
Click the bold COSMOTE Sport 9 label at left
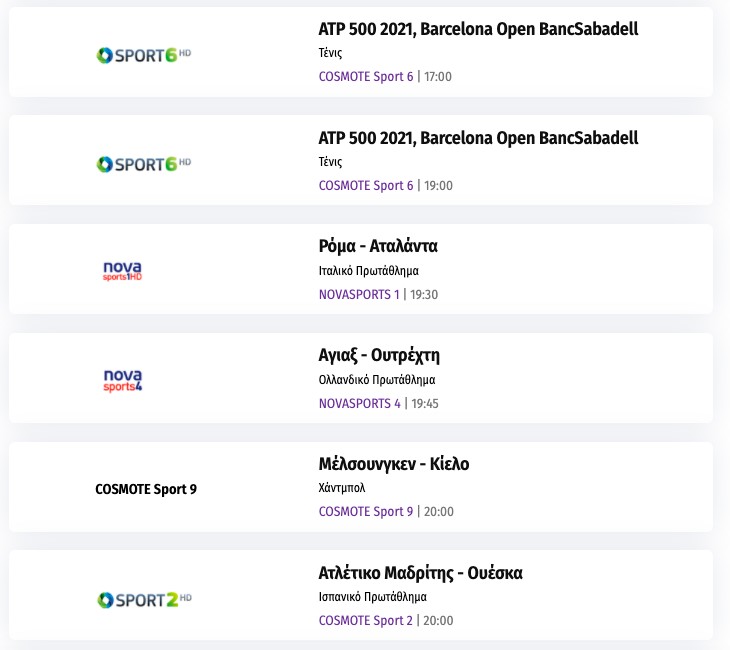tap(146, 489)
